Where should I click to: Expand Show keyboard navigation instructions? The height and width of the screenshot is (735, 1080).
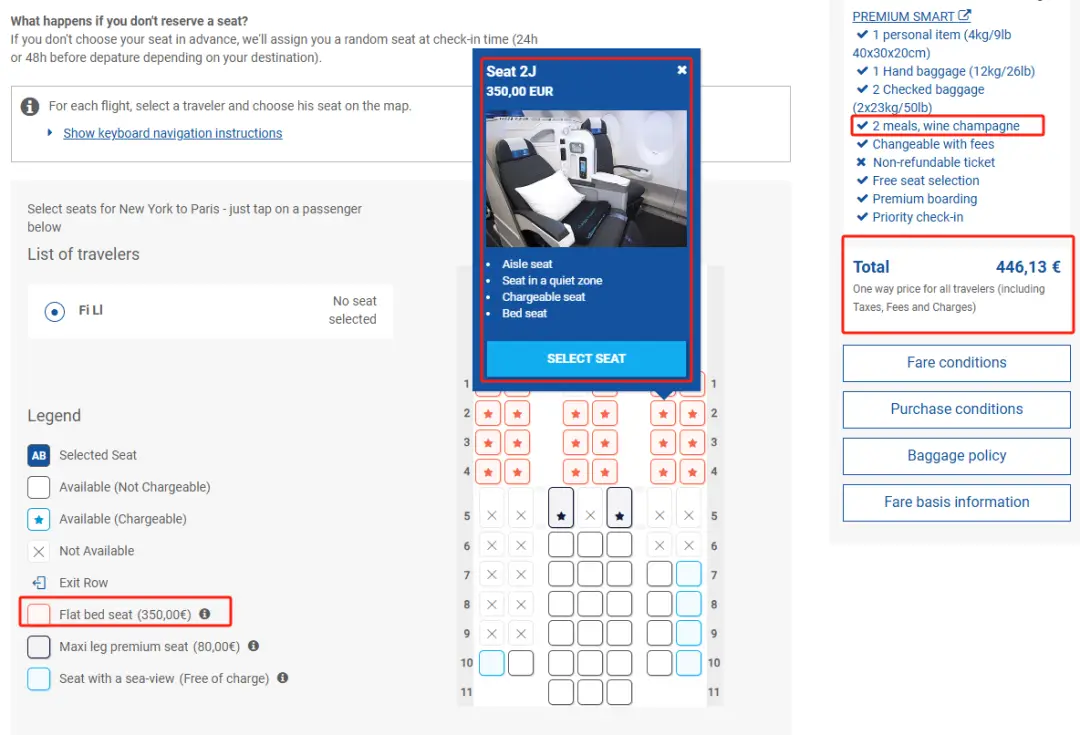tap(172, 133)
